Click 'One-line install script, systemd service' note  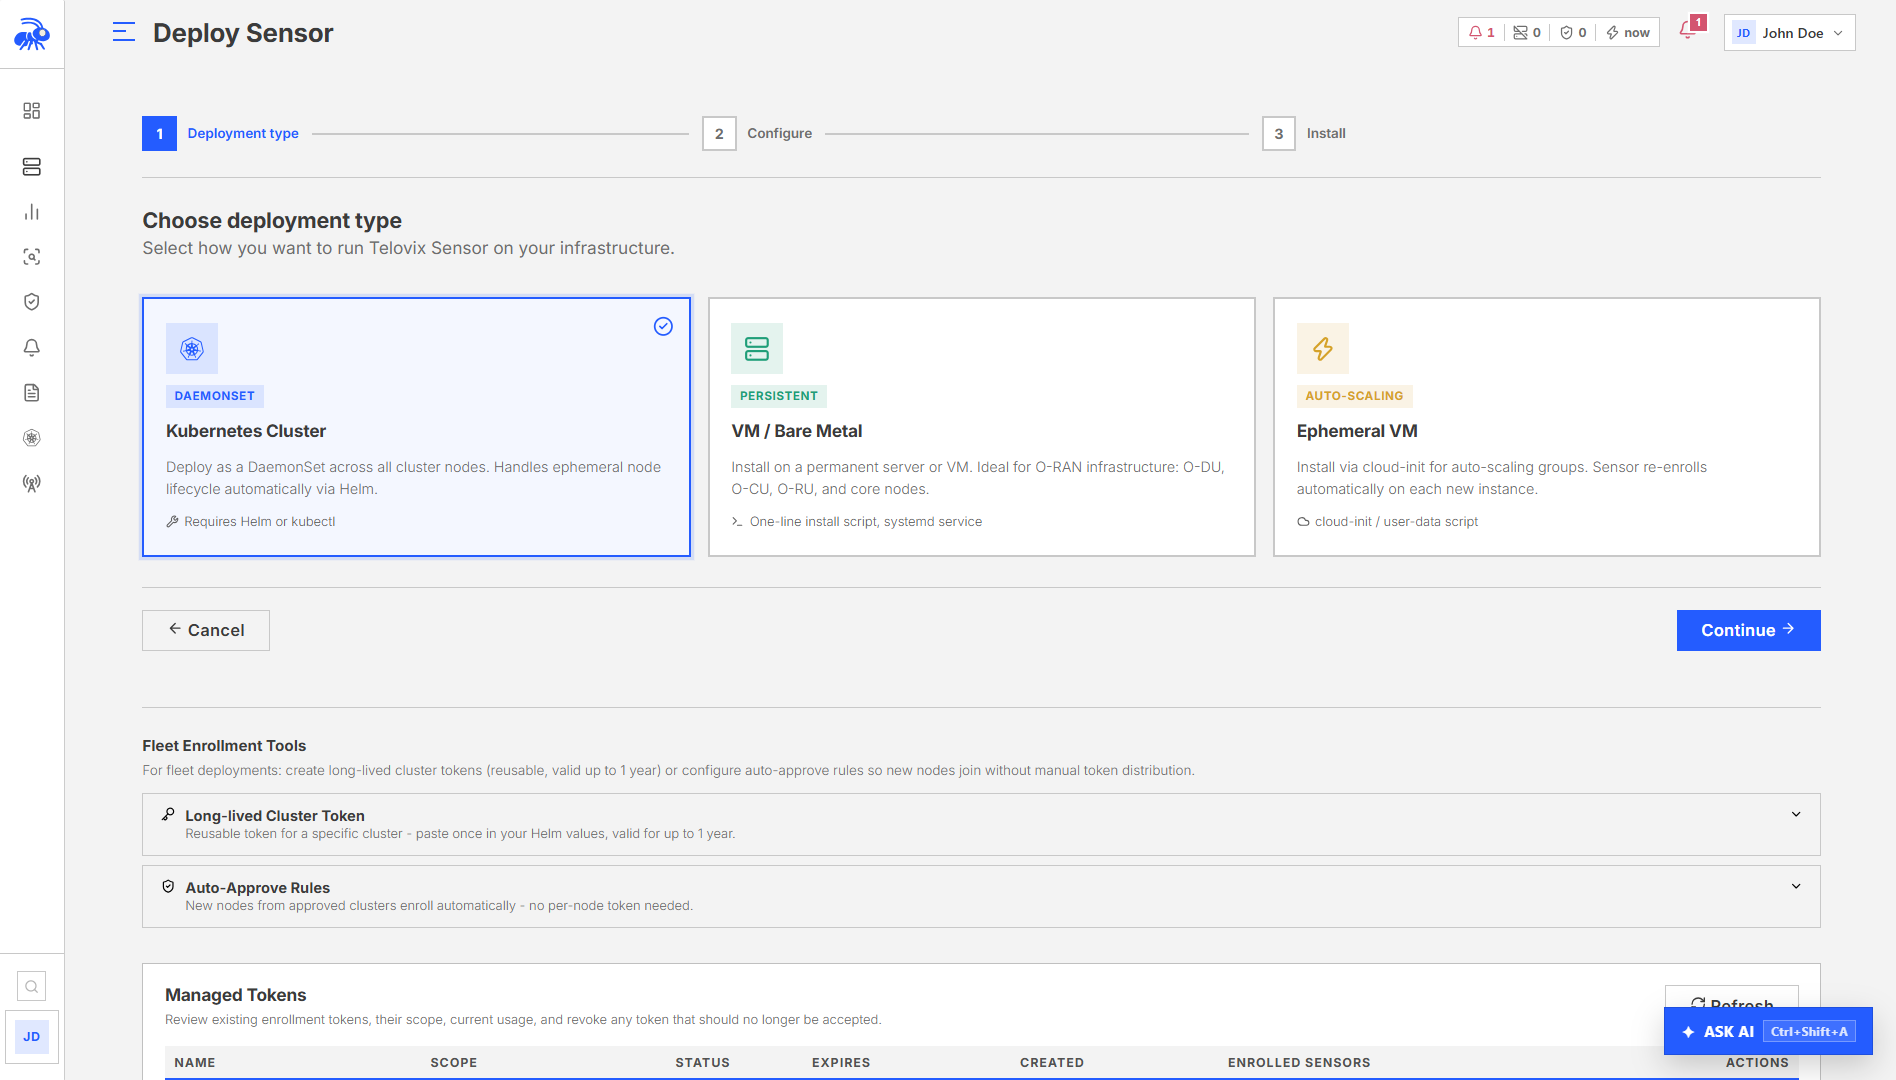pyautogui.click(x=857, y=522)
